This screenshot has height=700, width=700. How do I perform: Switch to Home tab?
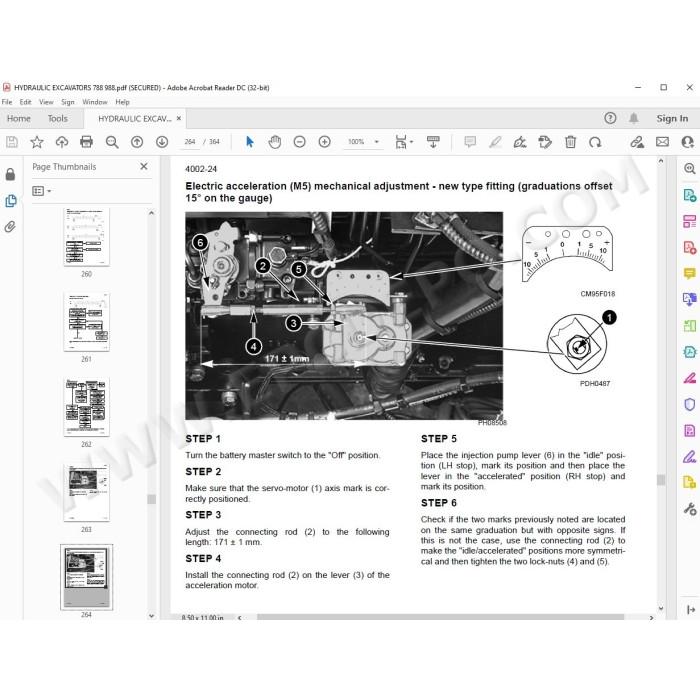tap(19, 118)
